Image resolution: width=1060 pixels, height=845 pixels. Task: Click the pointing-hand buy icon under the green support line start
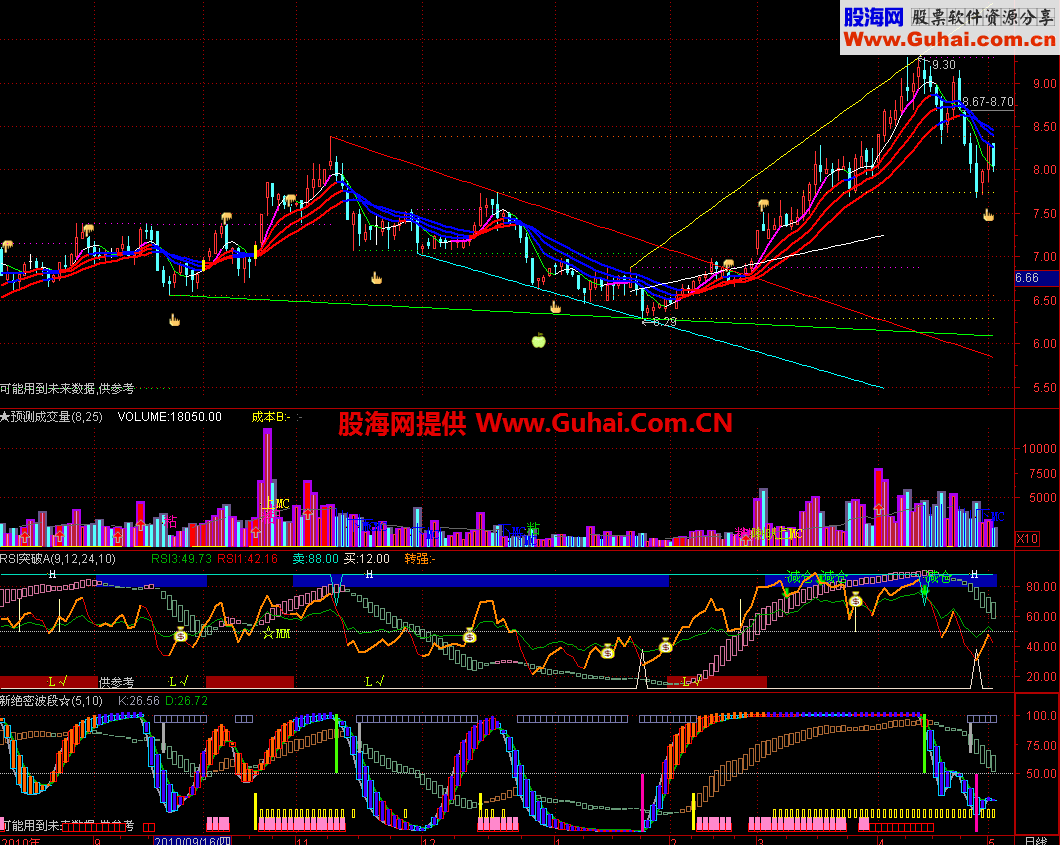174,320
